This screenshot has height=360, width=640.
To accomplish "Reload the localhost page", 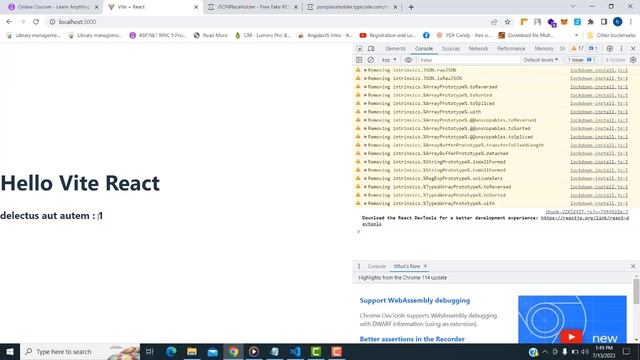I will point(36,22).
